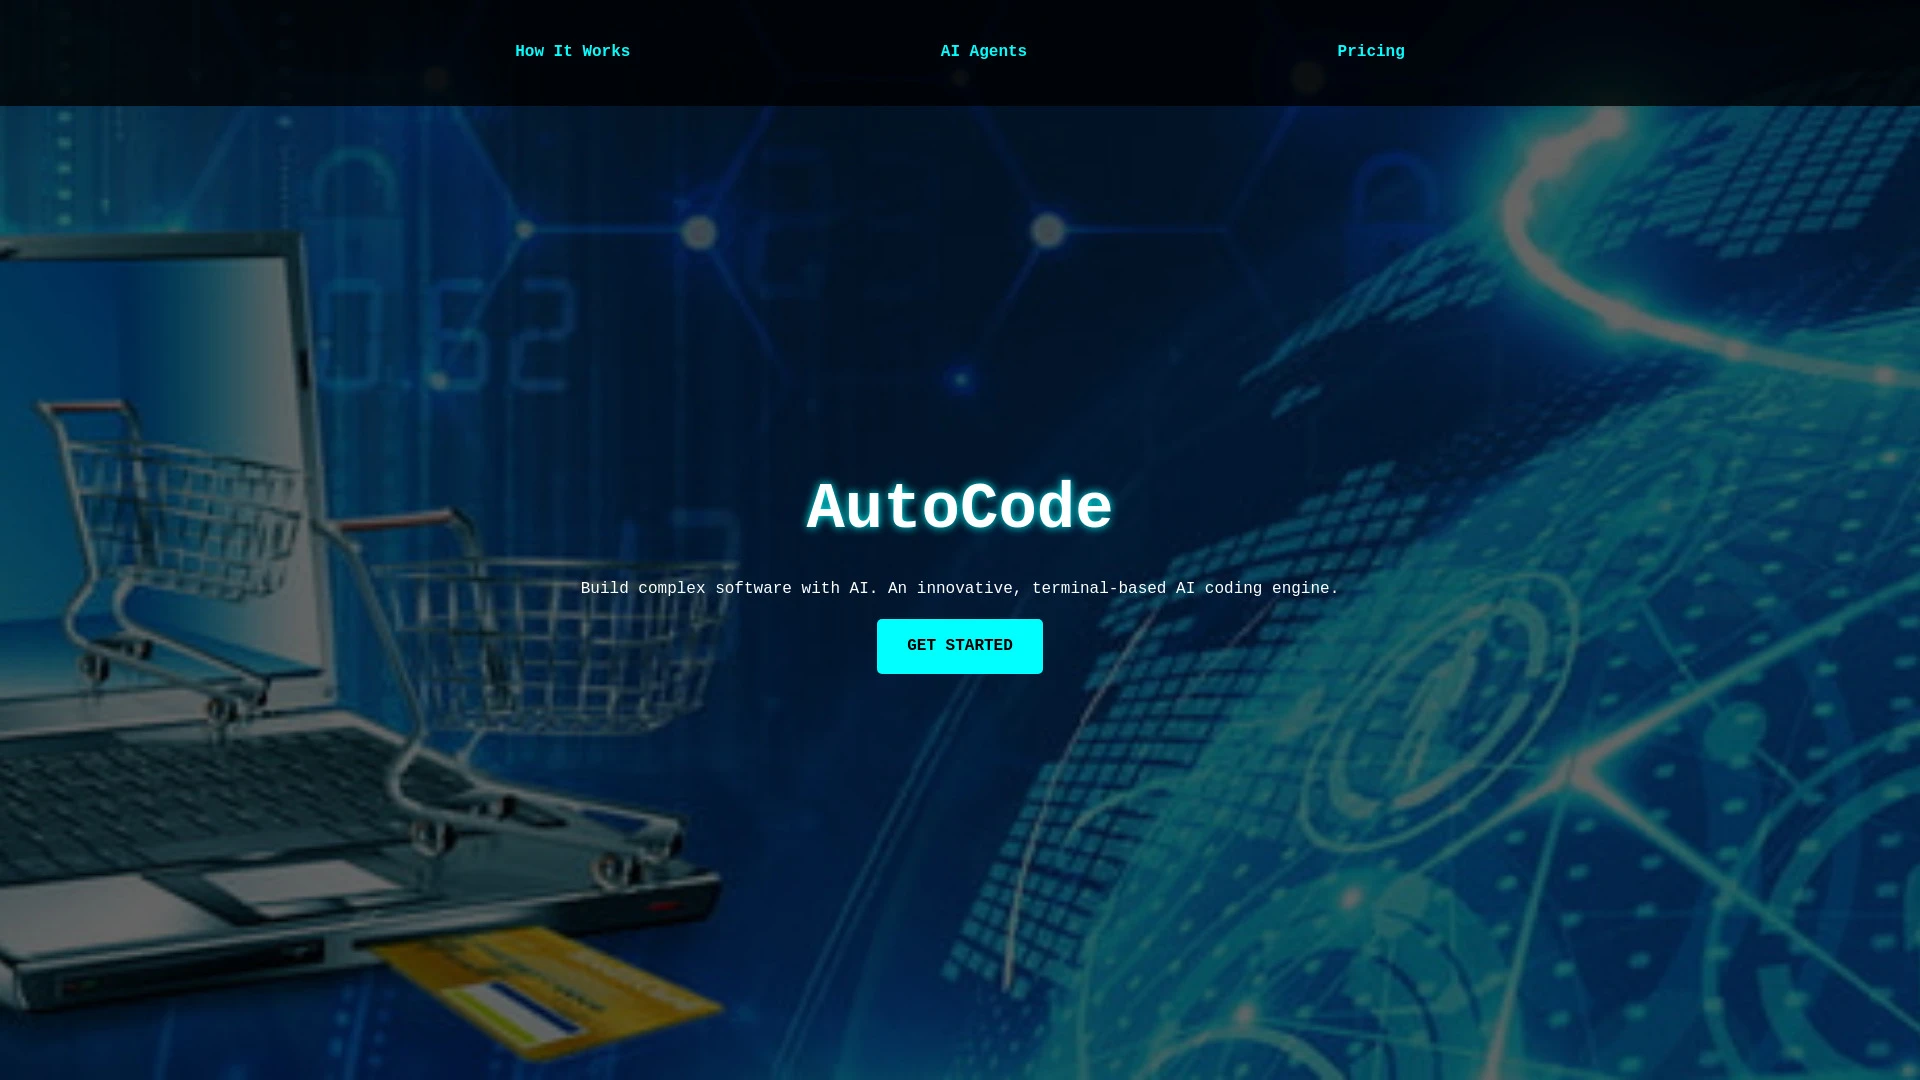Screen dimensions: 1920x1080
Task: Open the Pricing section
Action: [x=1370, y=51]
